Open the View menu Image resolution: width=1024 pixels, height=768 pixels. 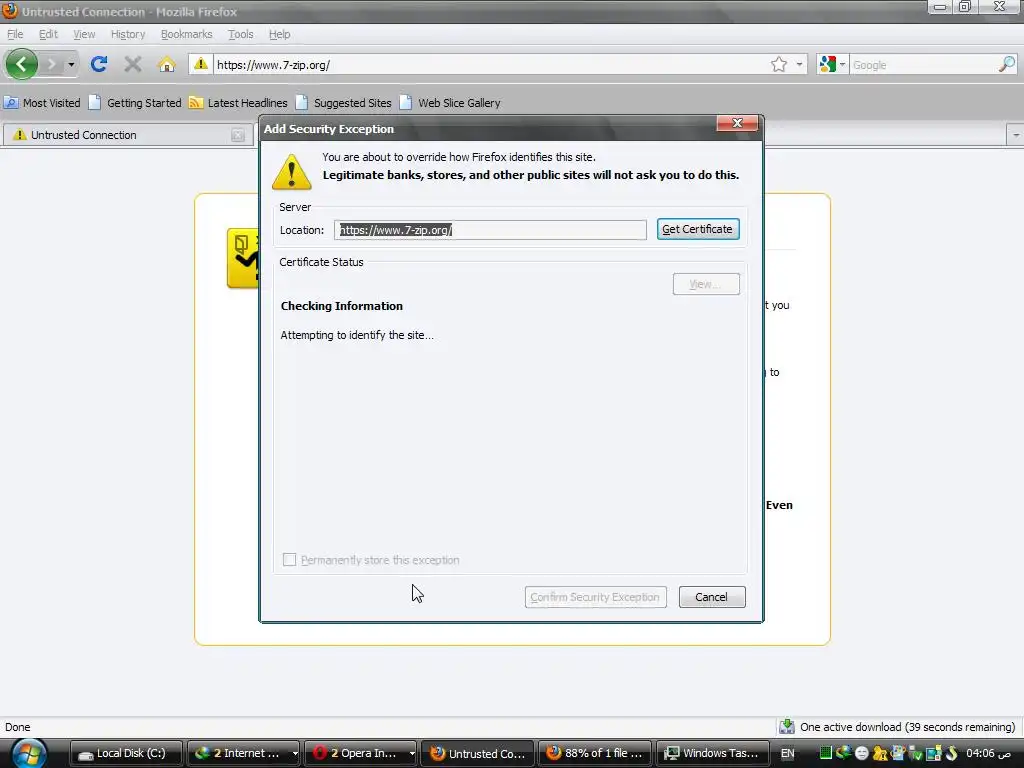(x=84, y=34)
